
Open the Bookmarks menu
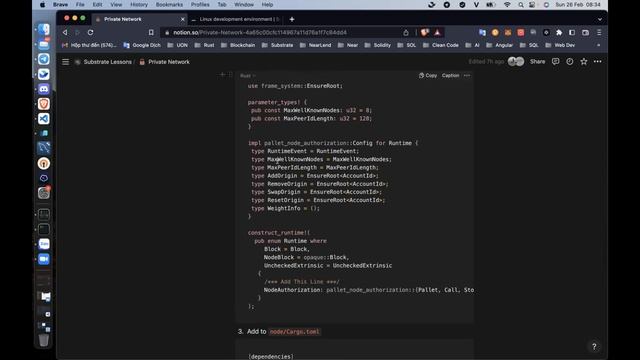tap(169, 5)
